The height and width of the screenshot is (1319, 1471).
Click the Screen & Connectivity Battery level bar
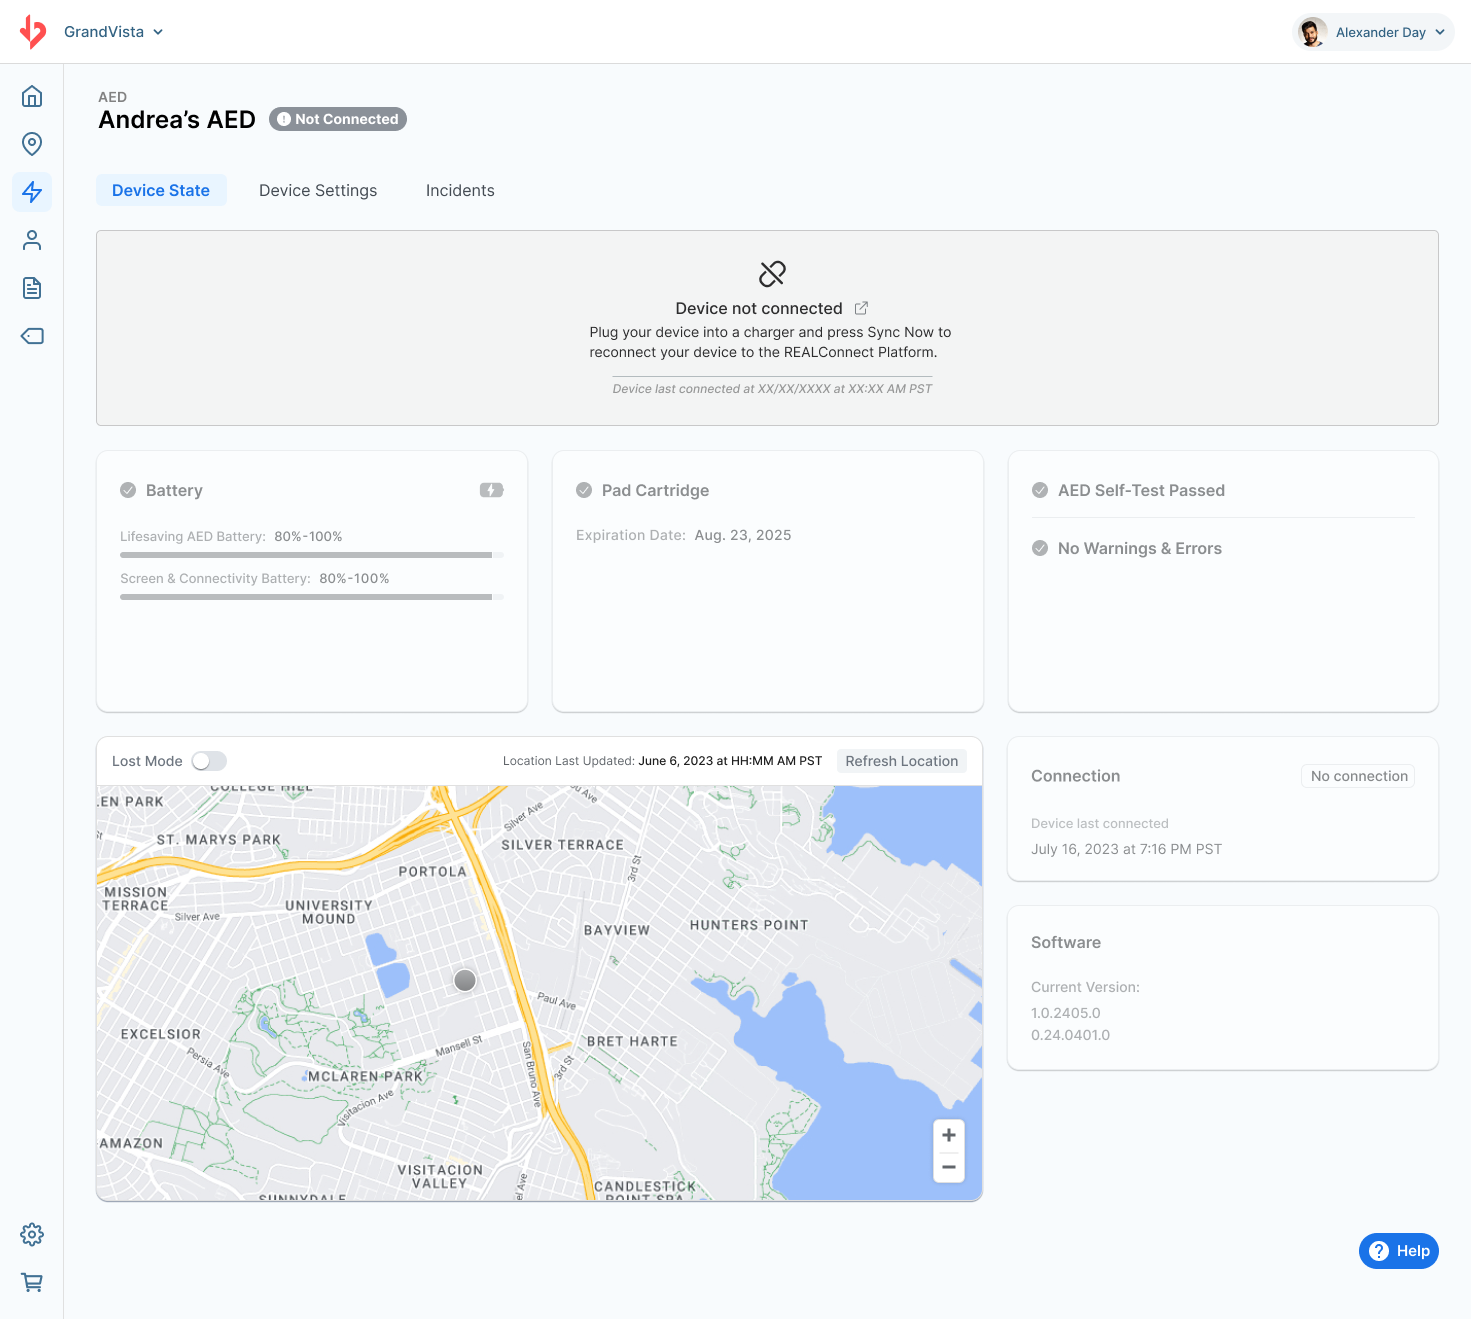[x=312, y=596]
